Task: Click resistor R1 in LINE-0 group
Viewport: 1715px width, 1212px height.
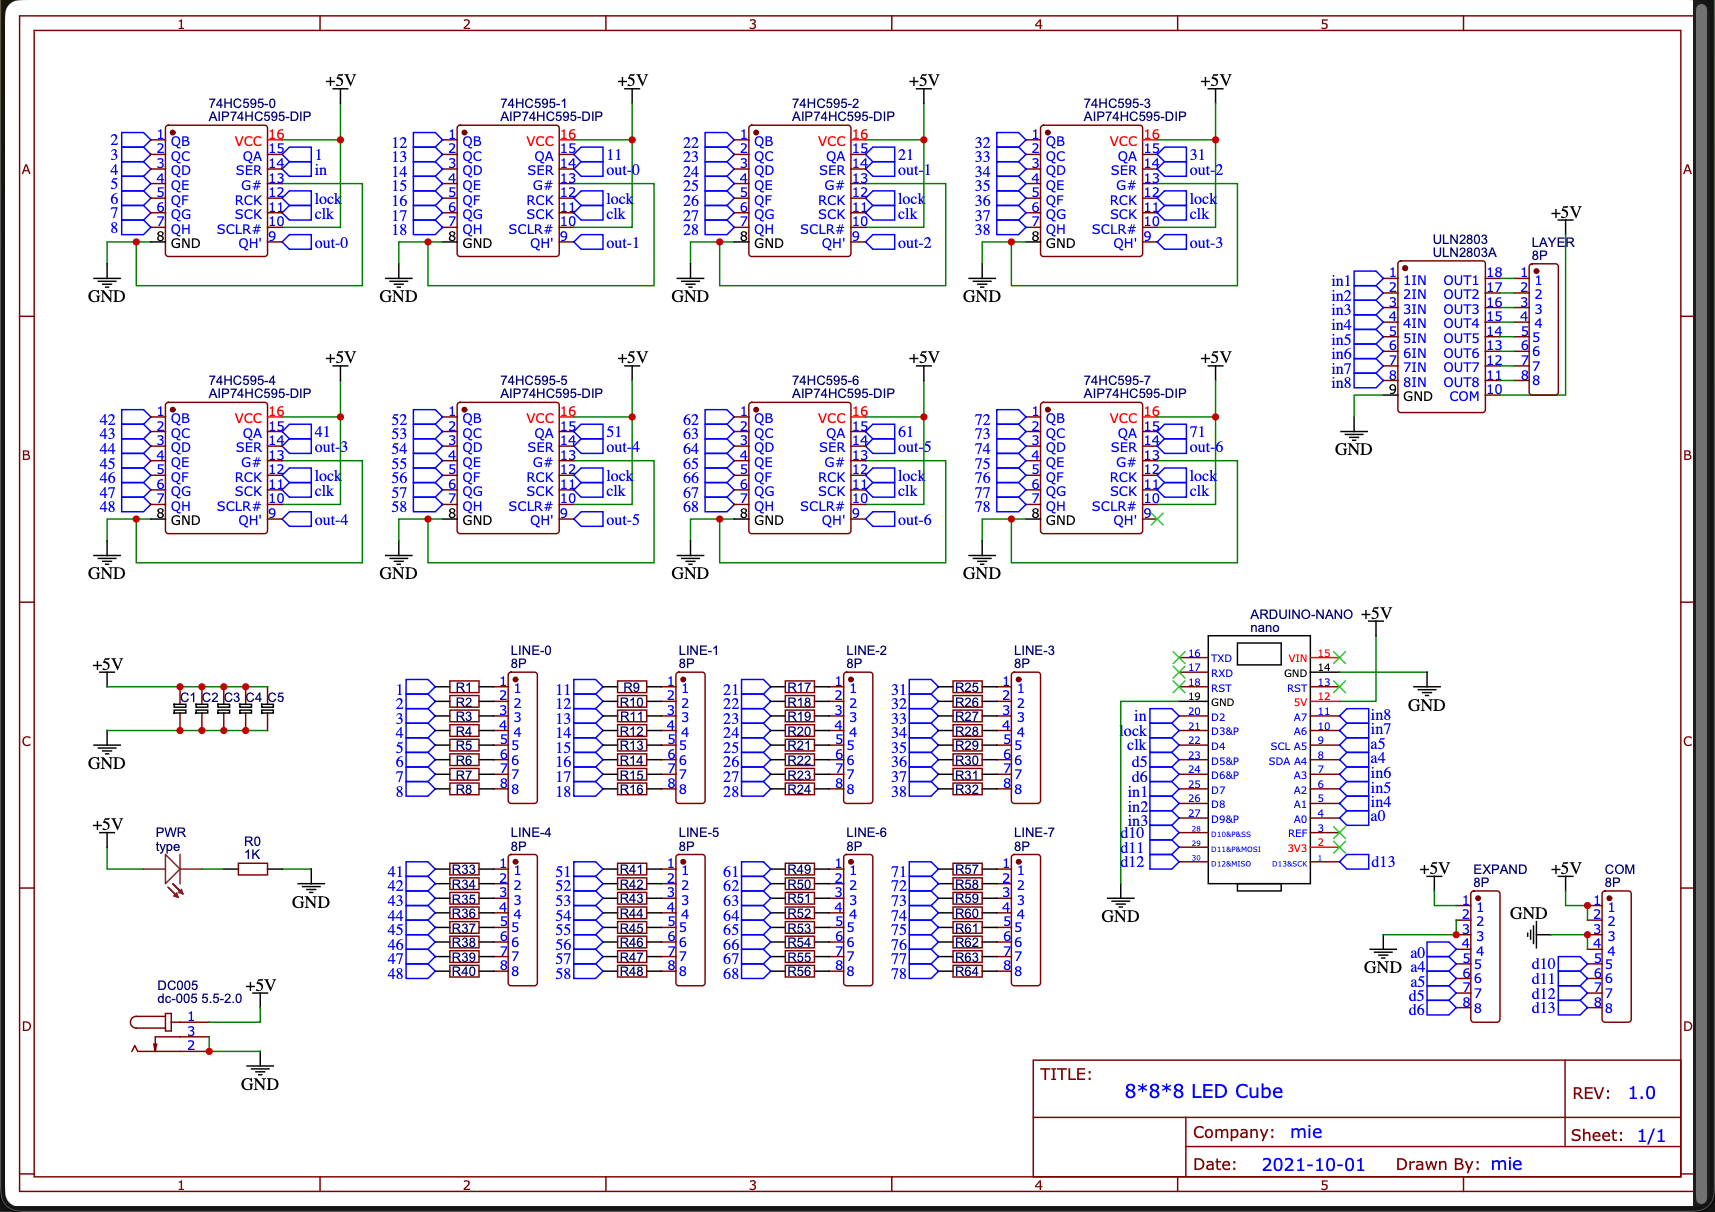Action: [464, 688]
